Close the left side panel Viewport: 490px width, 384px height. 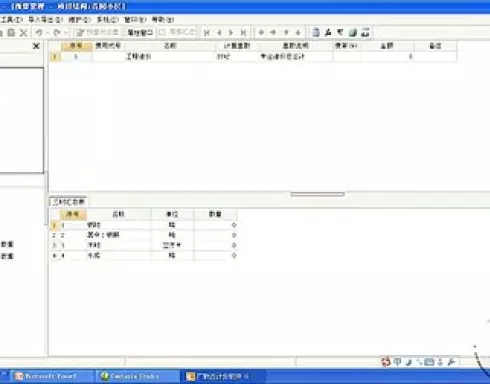[x=36, y=46]
